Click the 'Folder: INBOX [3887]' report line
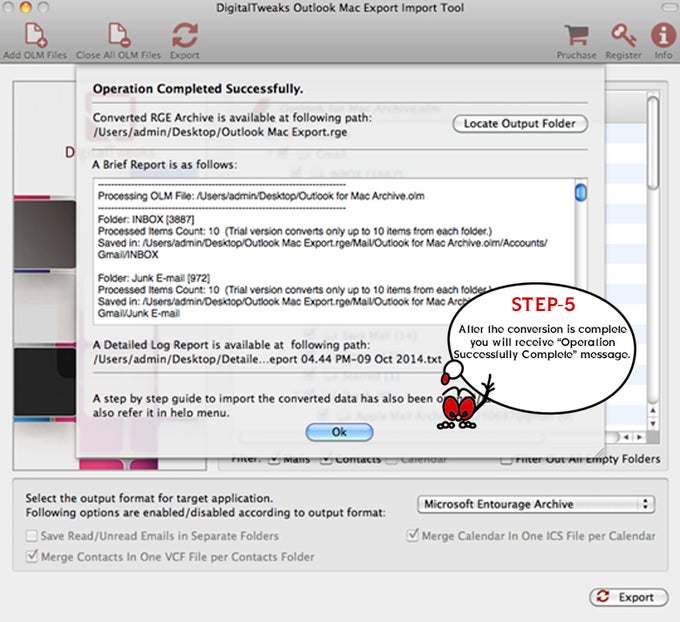 click(x=146, y=219)
